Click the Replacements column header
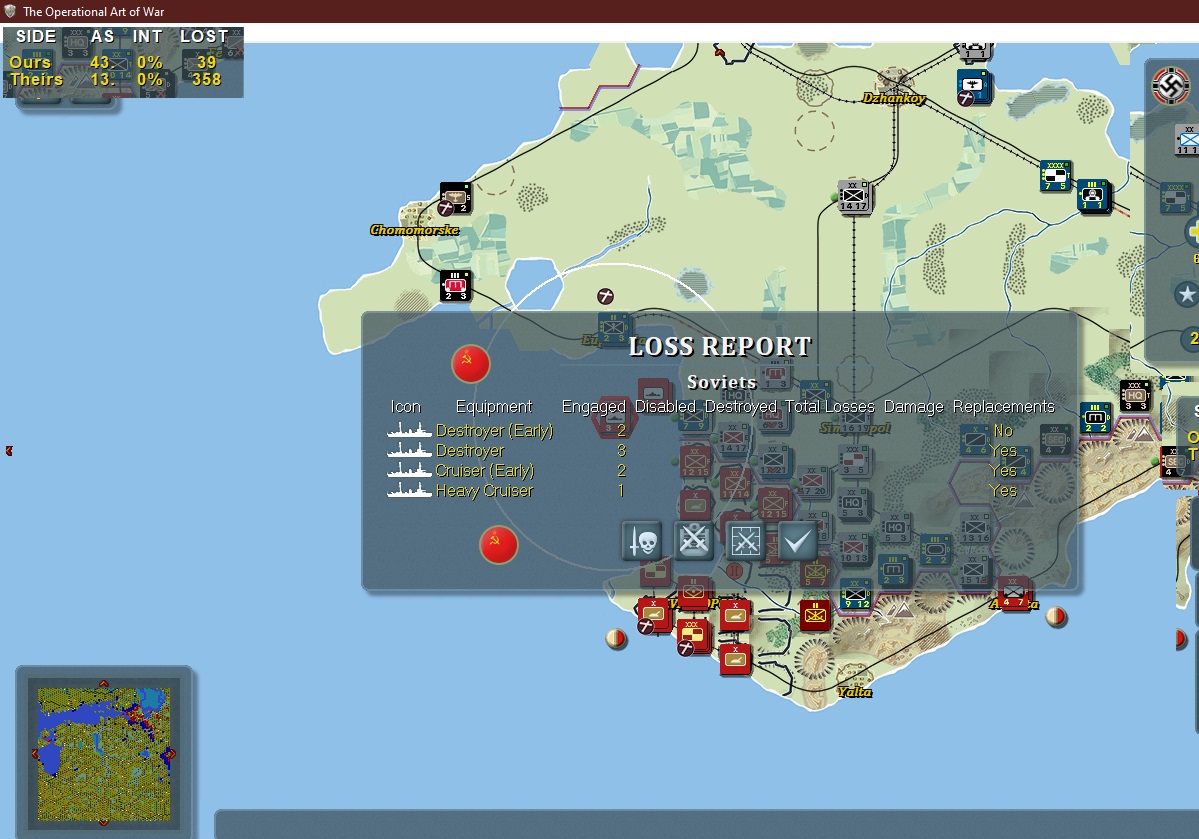The image size is (1199, 839). (1003, 407)
